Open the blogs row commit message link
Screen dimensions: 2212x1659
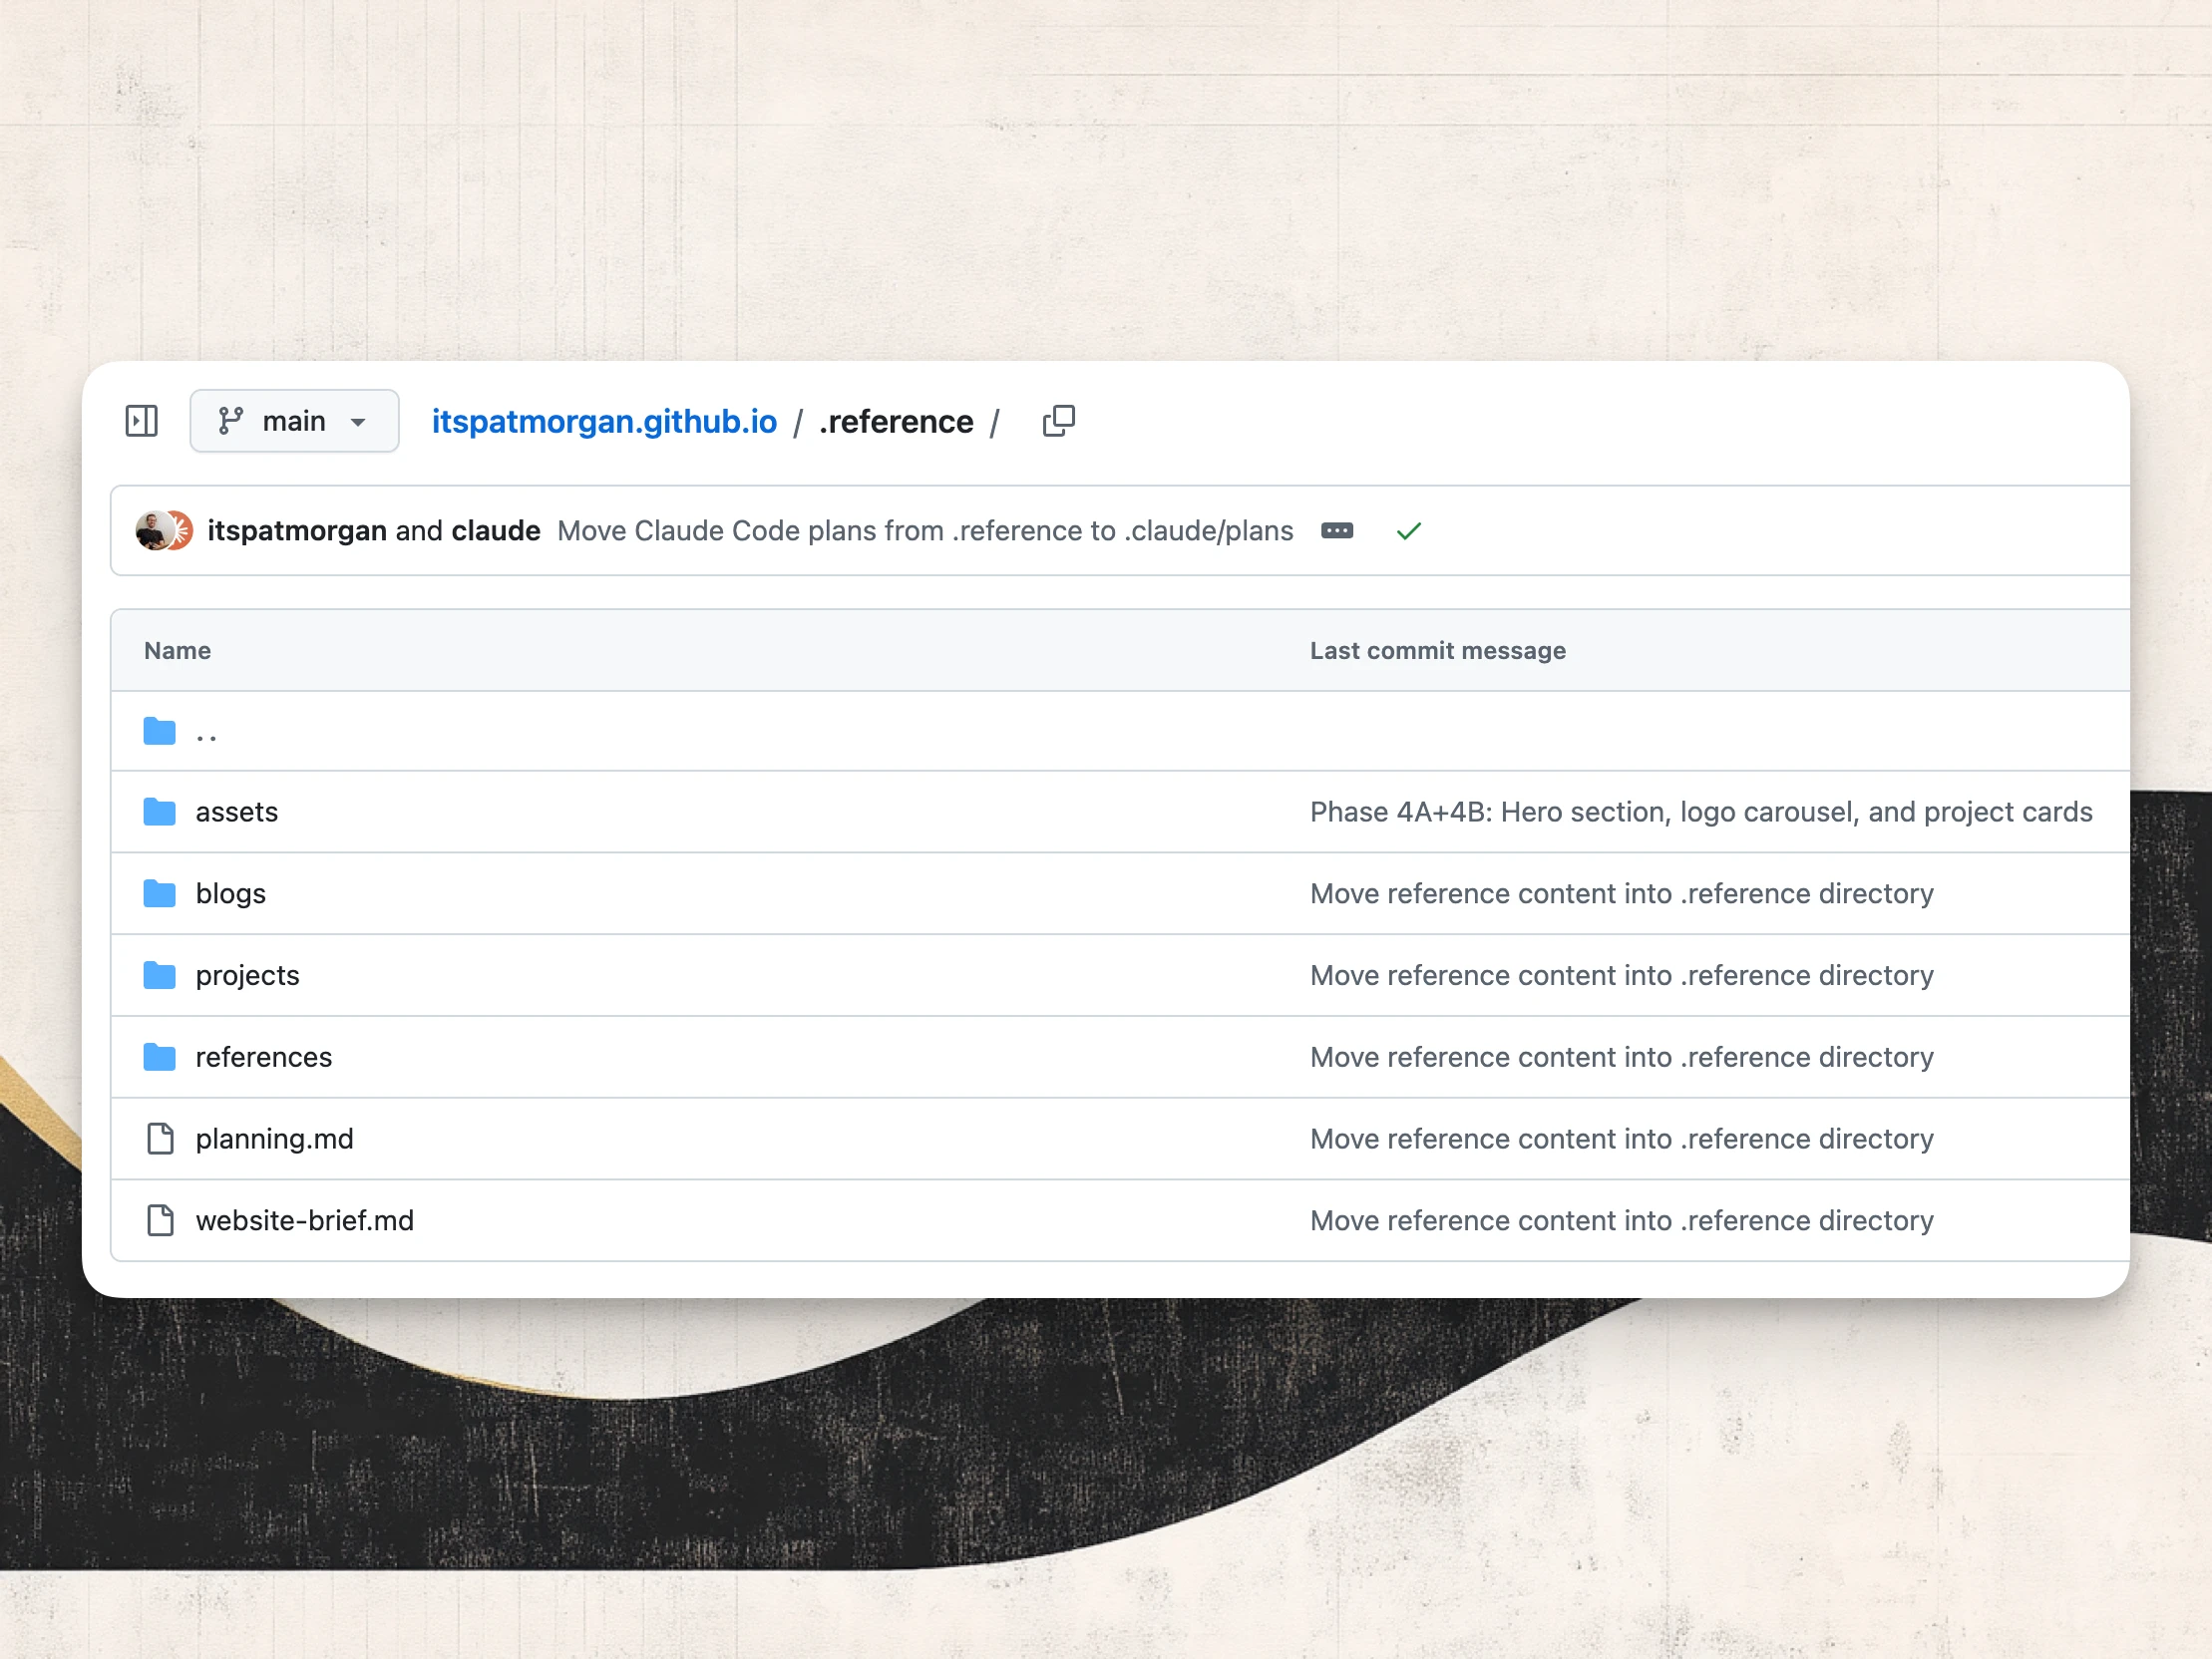pyautogui.click(x=1622, y=894)
